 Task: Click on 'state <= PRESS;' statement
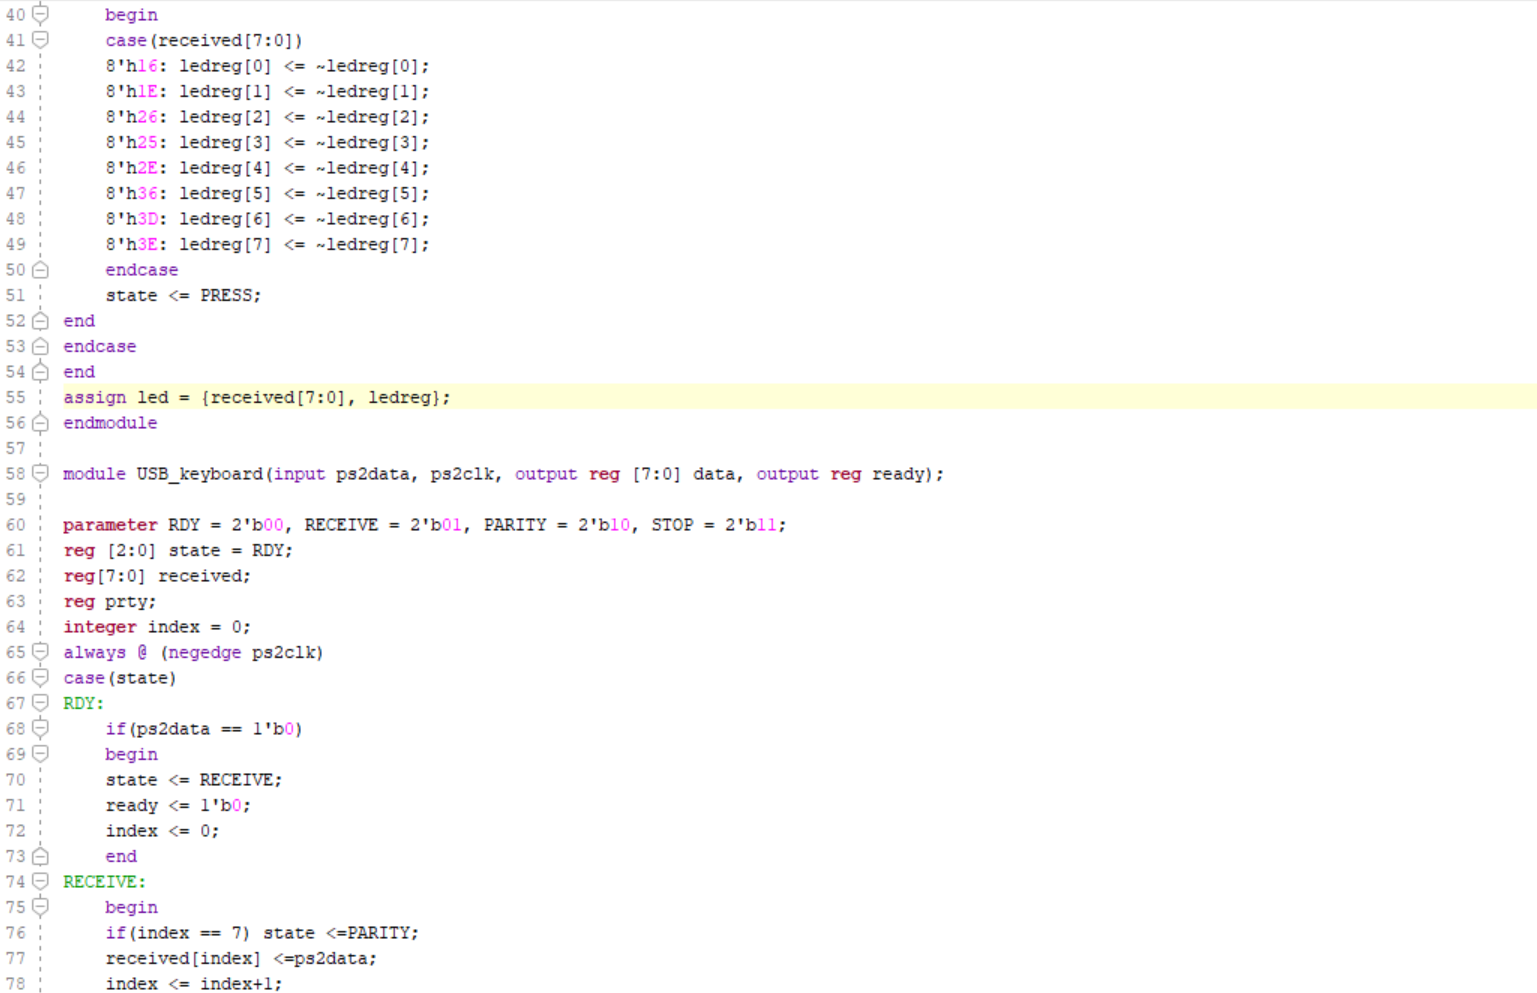pyautogui.click(x=183, y=296)
